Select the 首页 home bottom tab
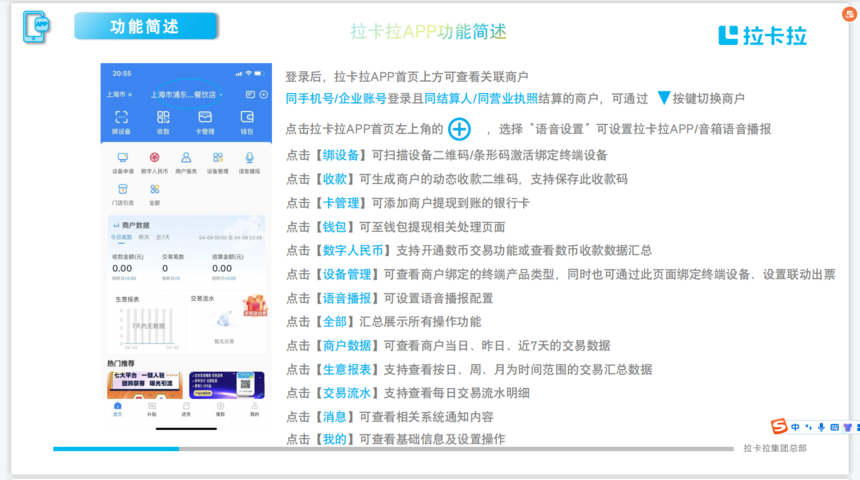 click(117, 409)
